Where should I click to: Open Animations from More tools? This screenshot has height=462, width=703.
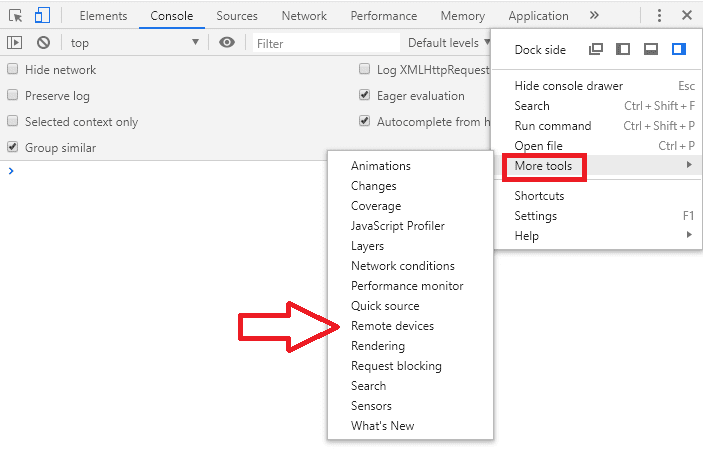(x=410, y=166)
